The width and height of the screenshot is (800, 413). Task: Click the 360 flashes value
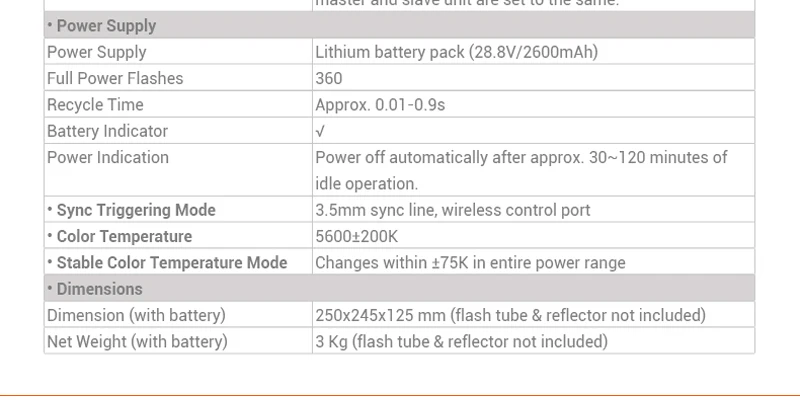click(329, 78)
